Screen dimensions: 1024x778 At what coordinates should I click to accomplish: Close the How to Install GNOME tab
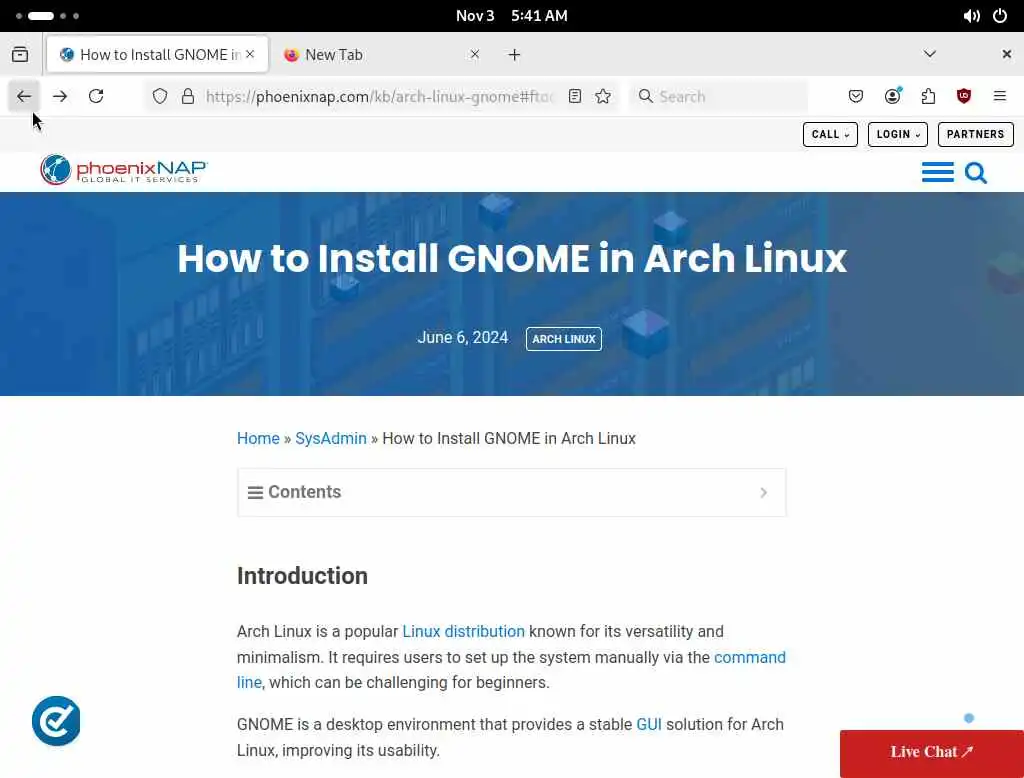pos(250,54)
